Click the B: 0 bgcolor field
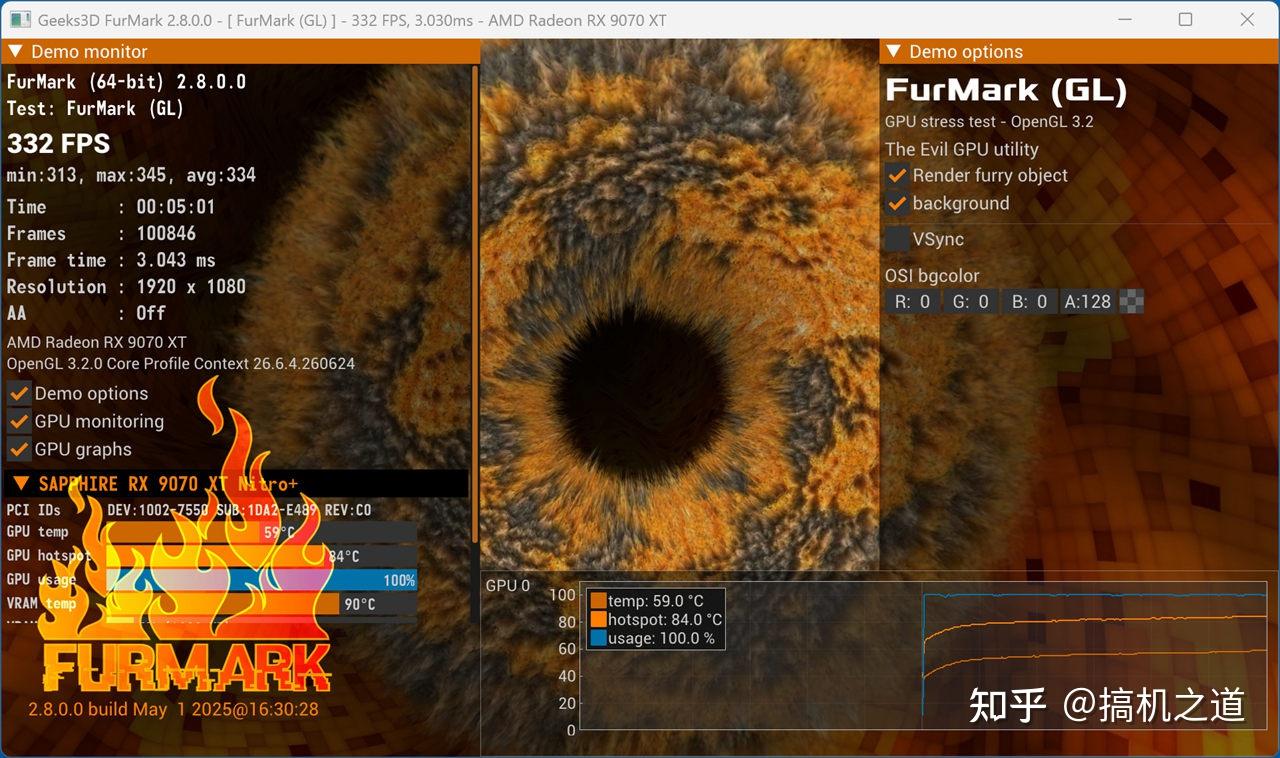This screenshot has height=758, width=1280. point(1029,302)
